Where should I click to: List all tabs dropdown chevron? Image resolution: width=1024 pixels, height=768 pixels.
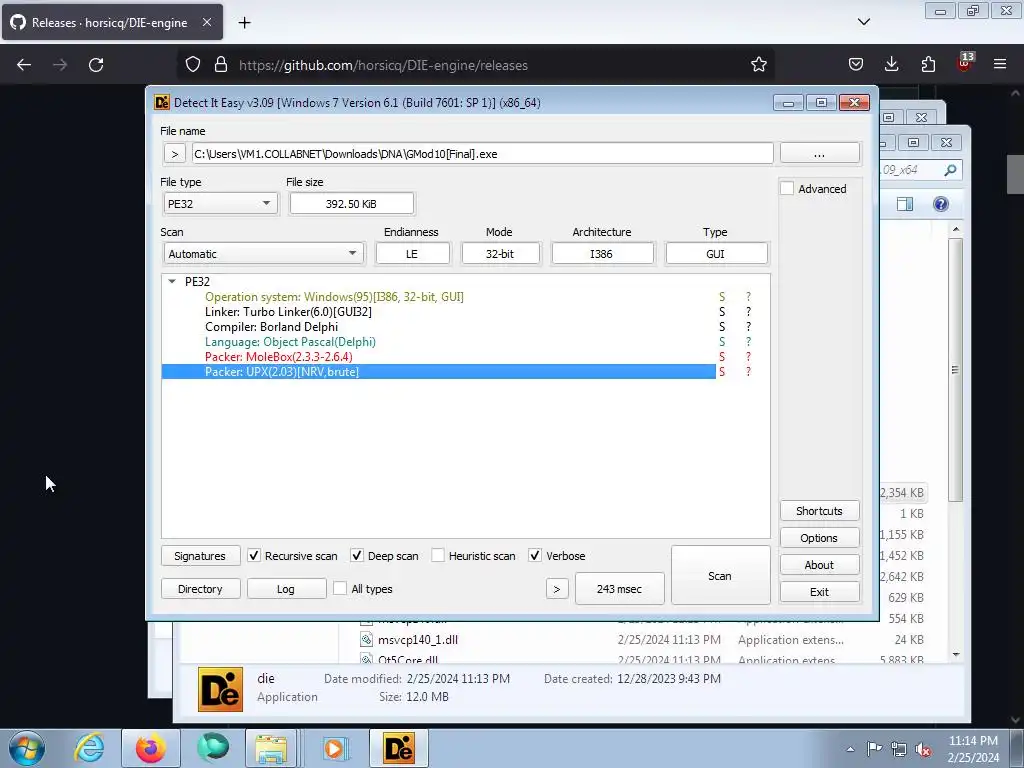click(x=863, y=22)
